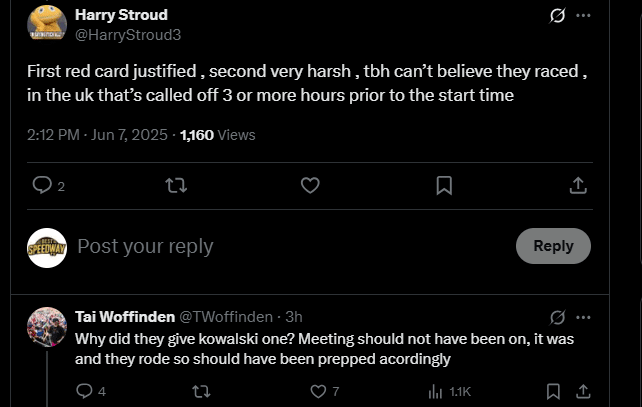Repost Tai Woffinden's reply
The width and height of the screenshot is (642, 407).
[201, 391]
